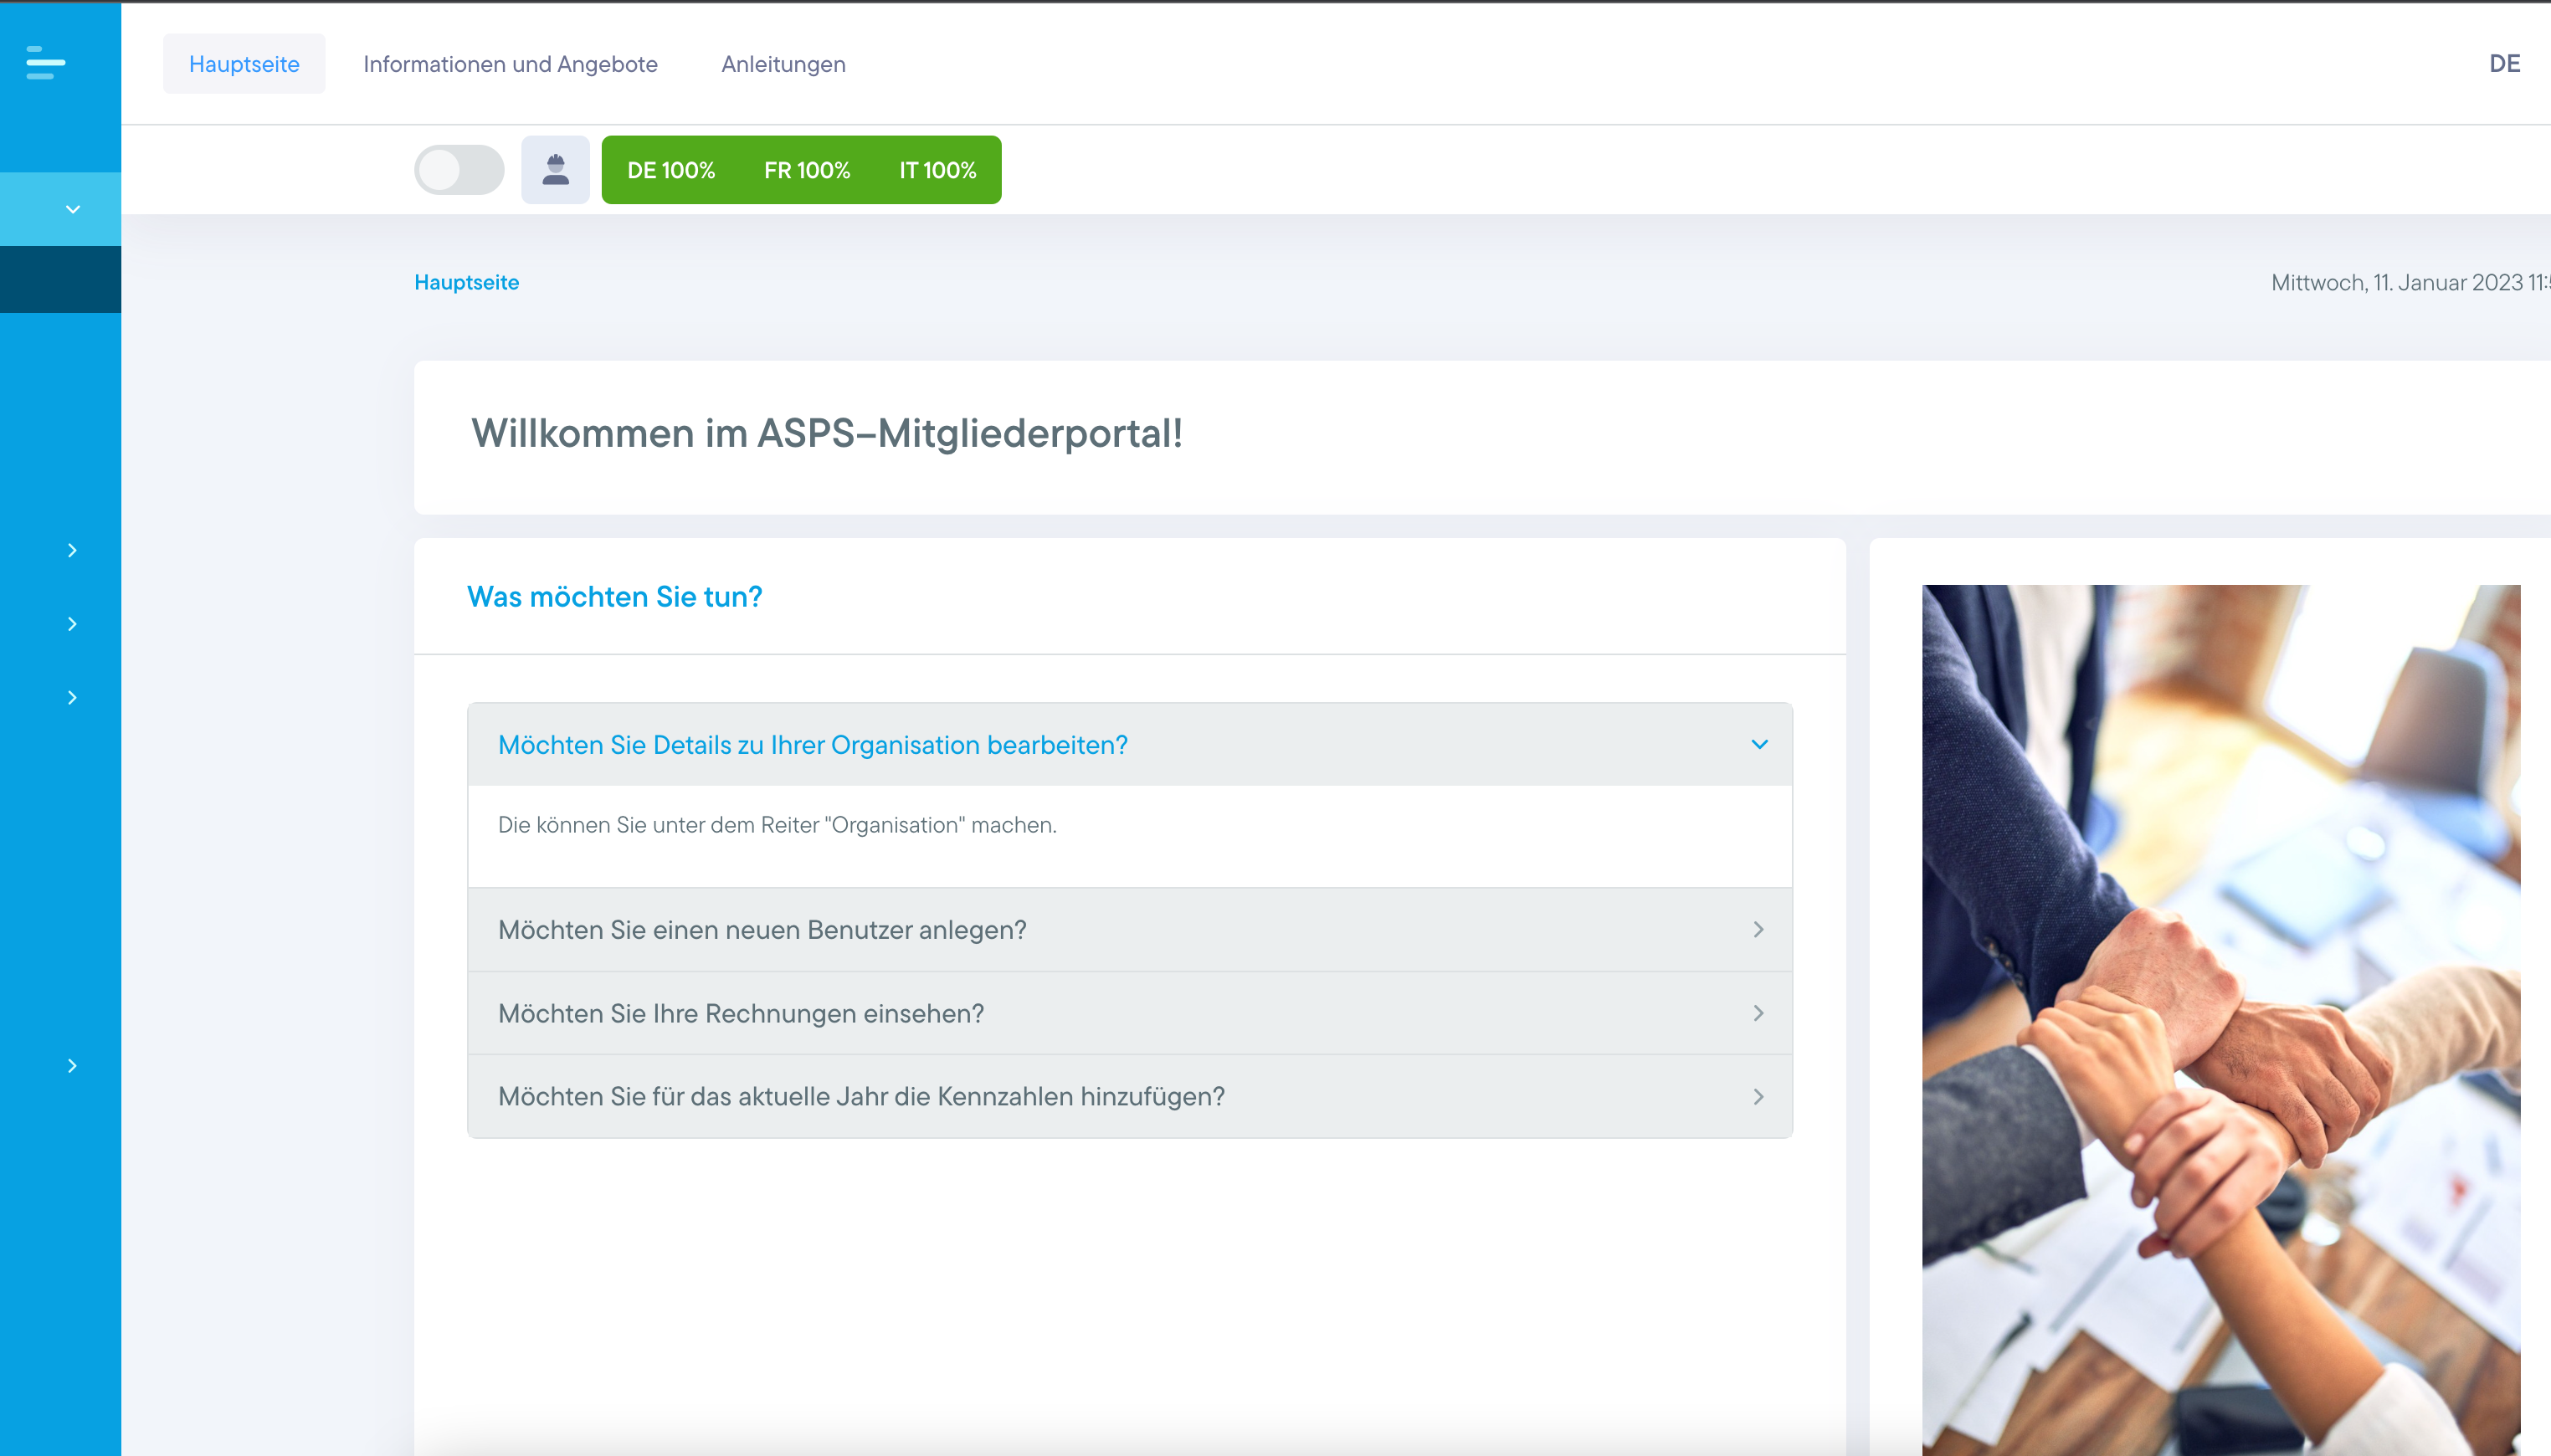Click the chevron arrow of the Rechnungen row

(x=1758, y=1013)
